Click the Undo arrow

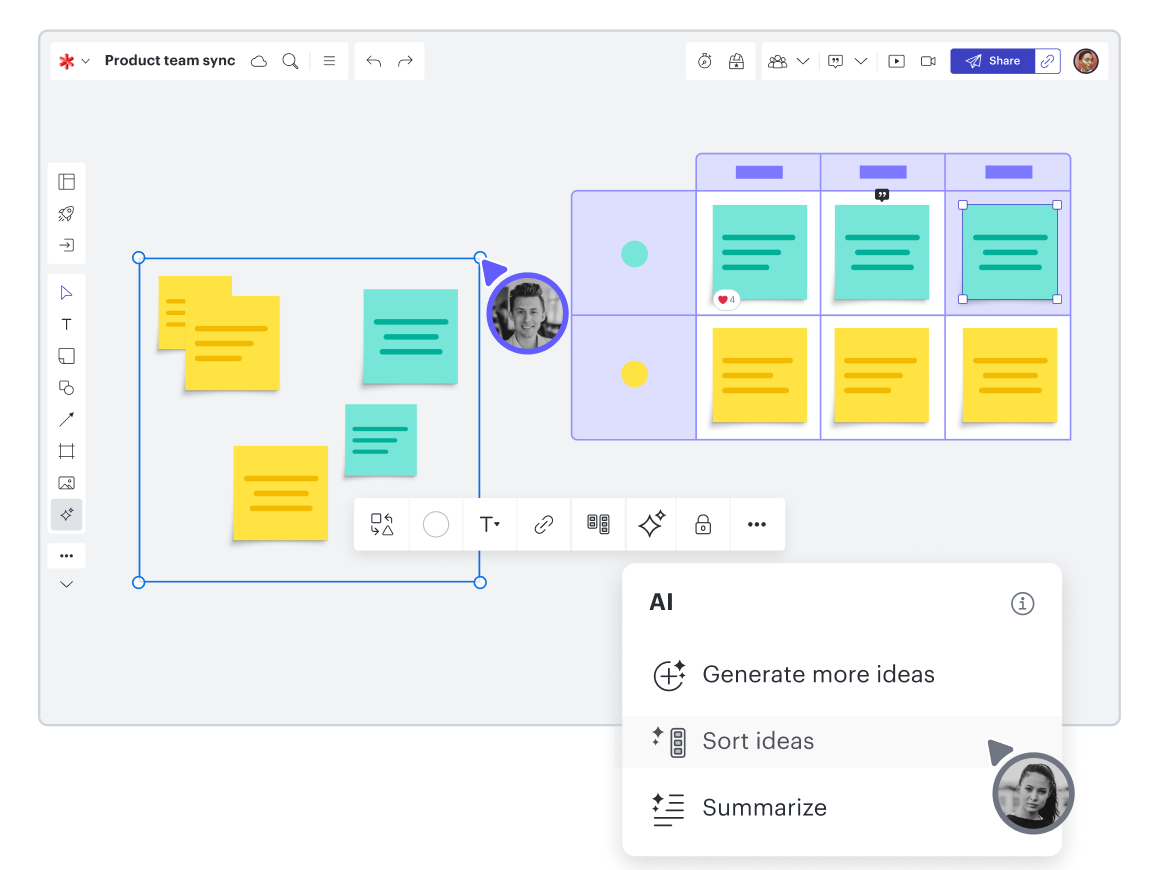pos(374,61)
